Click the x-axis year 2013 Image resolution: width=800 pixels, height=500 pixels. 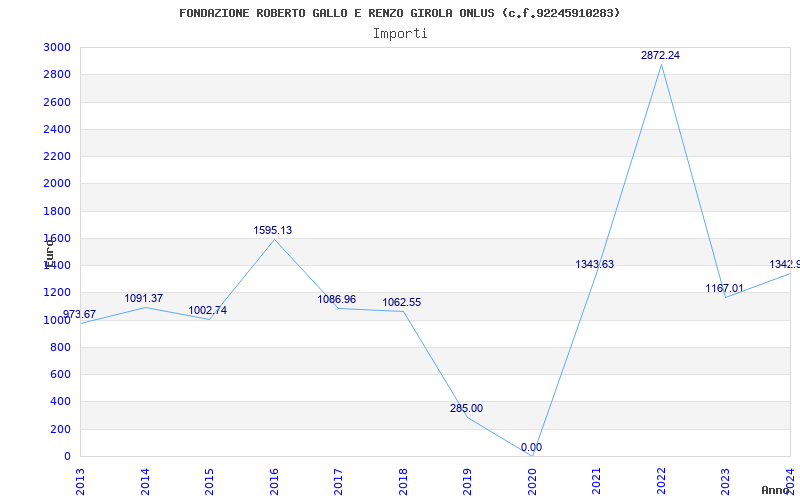click(x=80, y=481)
